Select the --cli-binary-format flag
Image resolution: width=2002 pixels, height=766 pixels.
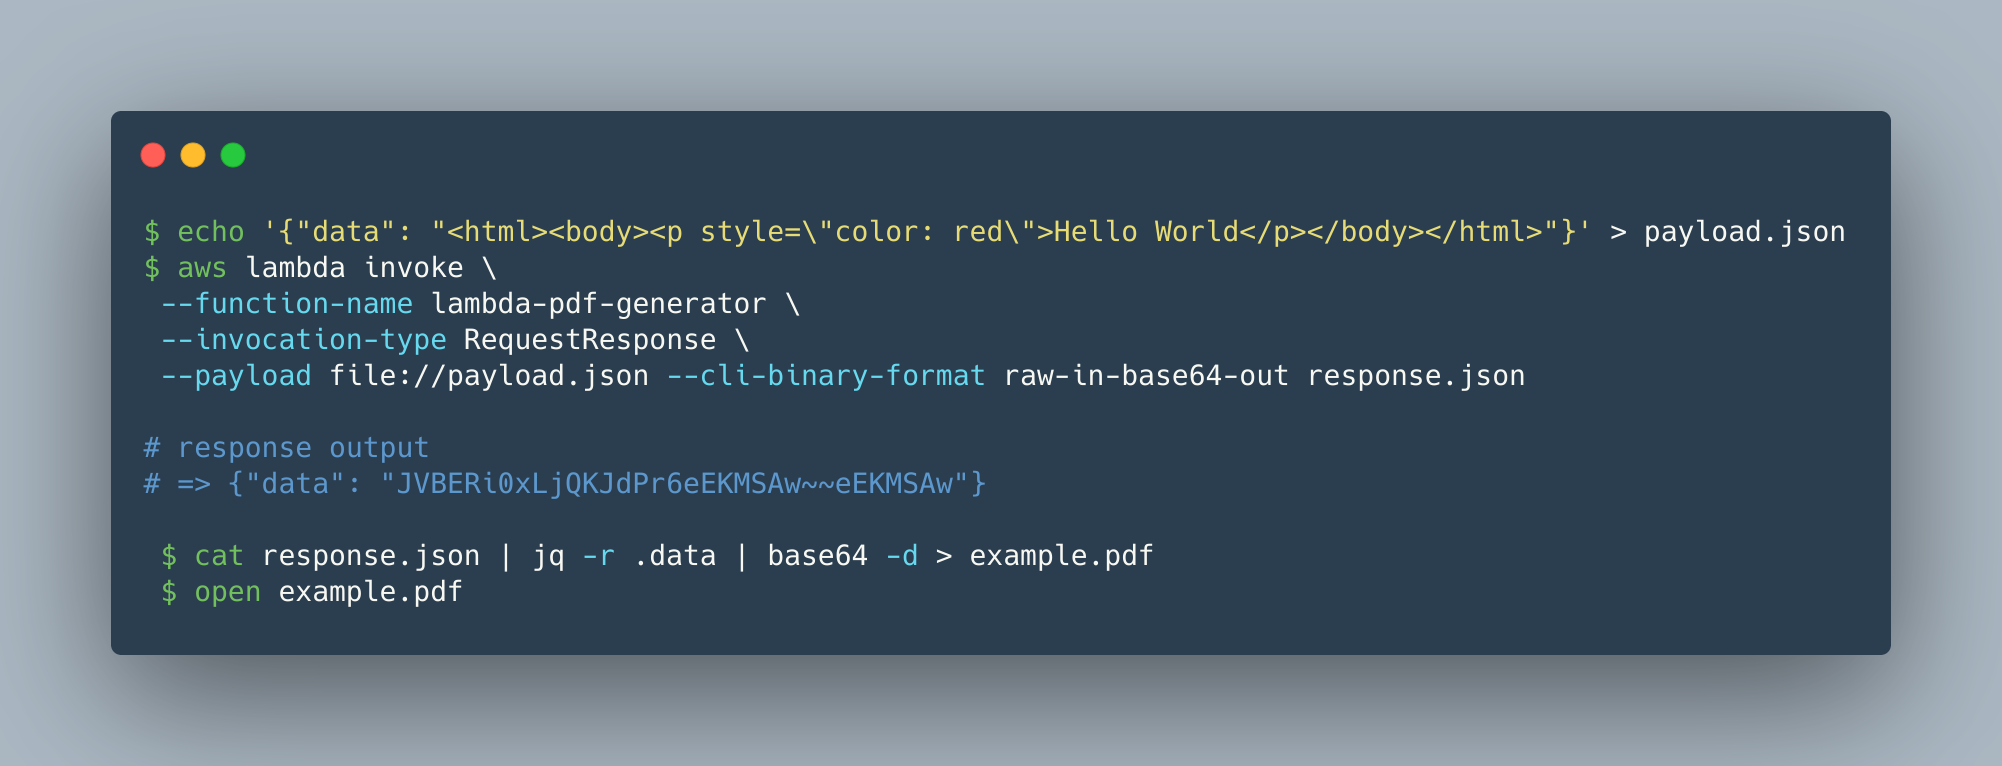pos(826,376)
